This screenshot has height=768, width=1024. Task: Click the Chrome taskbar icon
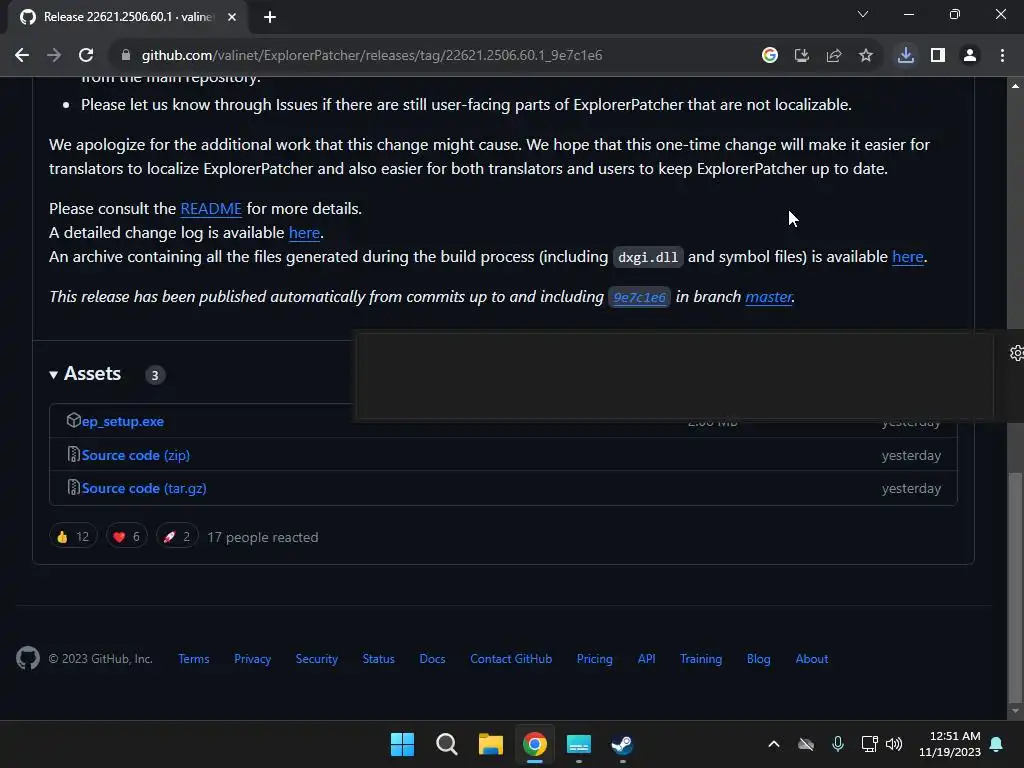(x=535, y=744)
